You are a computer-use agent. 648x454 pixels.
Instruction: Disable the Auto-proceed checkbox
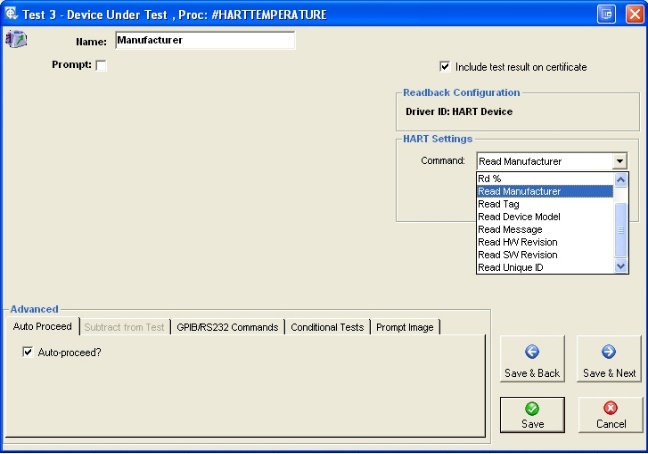click(x=28, y=353)
